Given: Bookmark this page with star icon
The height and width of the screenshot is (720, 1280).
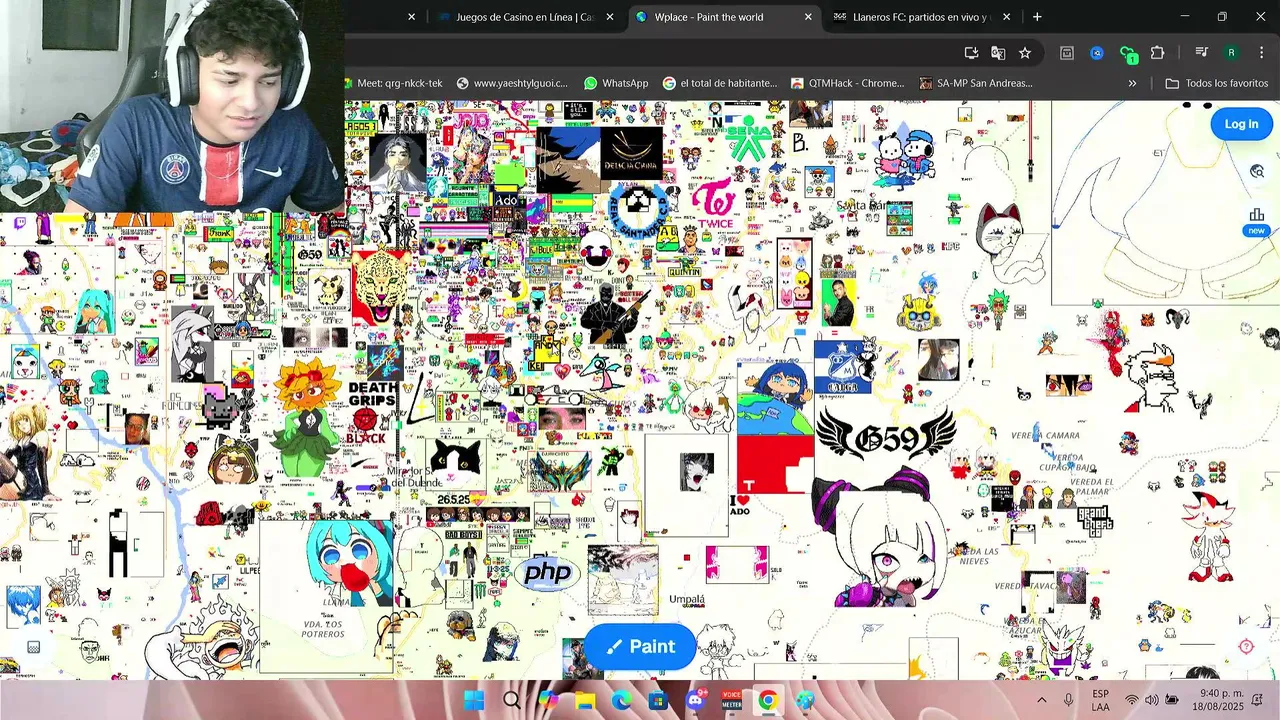Looking at the screenshot, I should [x=1025, y=53].
